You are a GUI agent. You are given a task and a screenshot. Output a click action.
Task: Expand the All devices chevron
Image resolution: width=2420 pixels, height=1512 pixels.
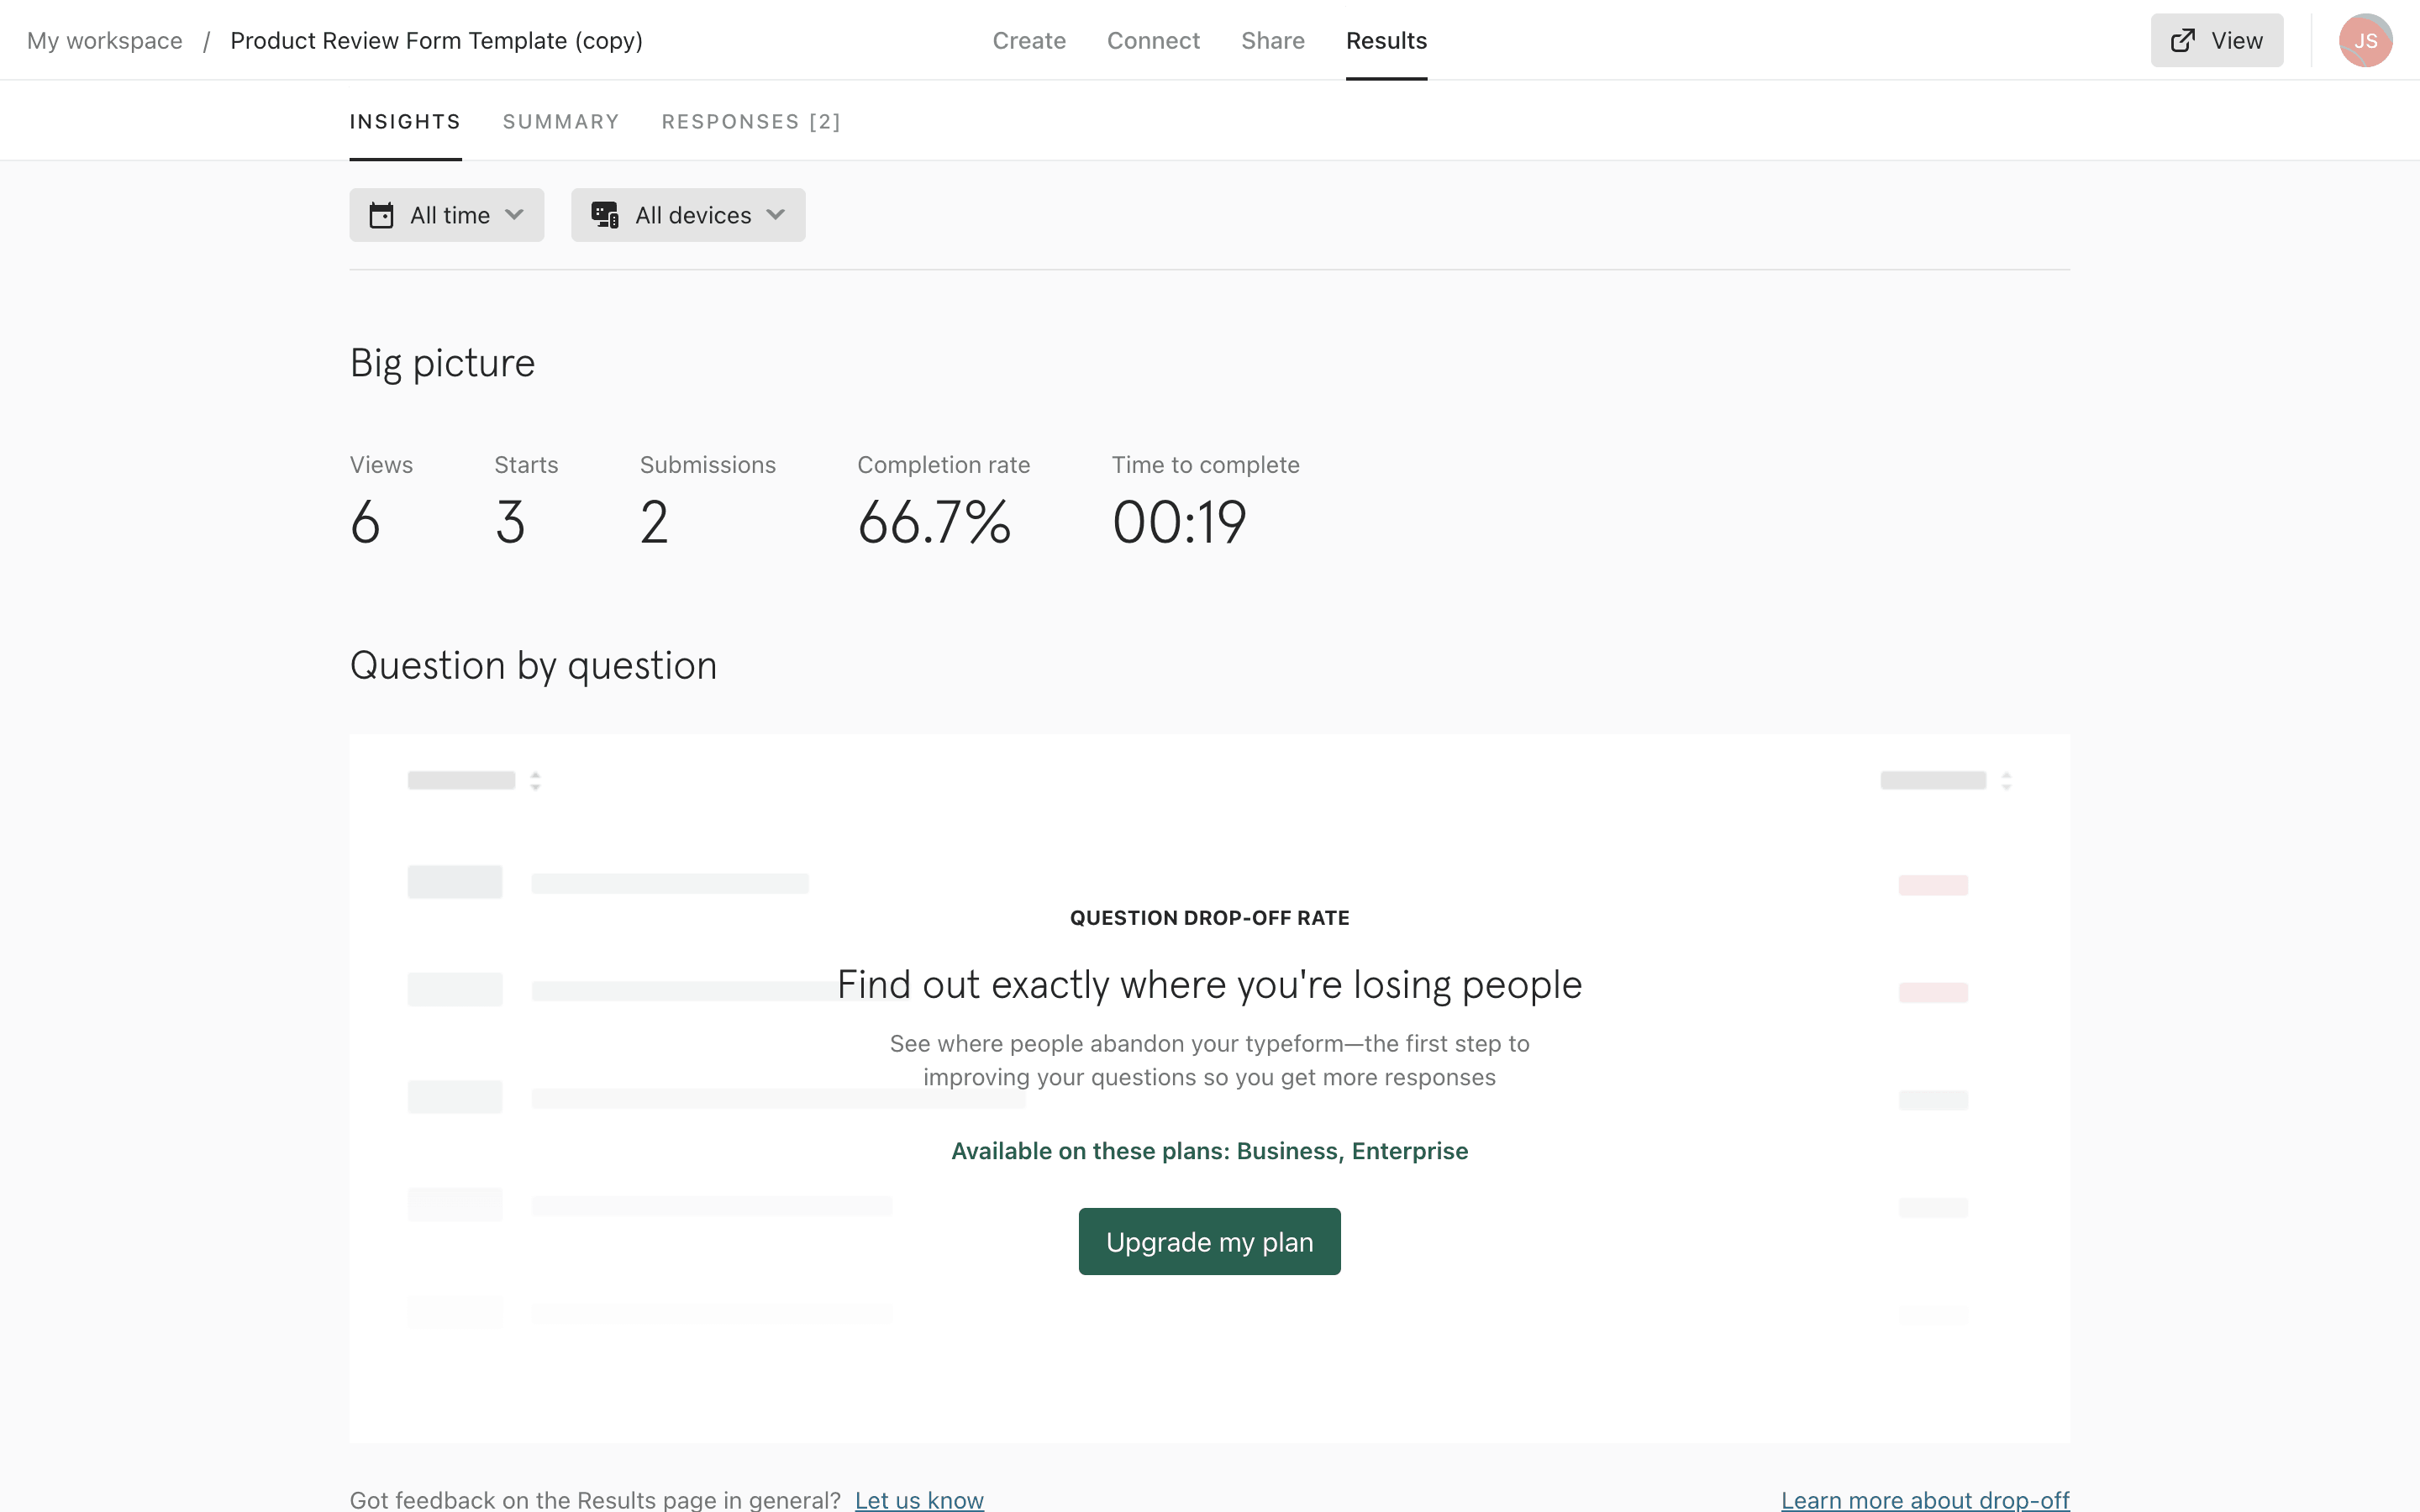(x=775, y=215)
